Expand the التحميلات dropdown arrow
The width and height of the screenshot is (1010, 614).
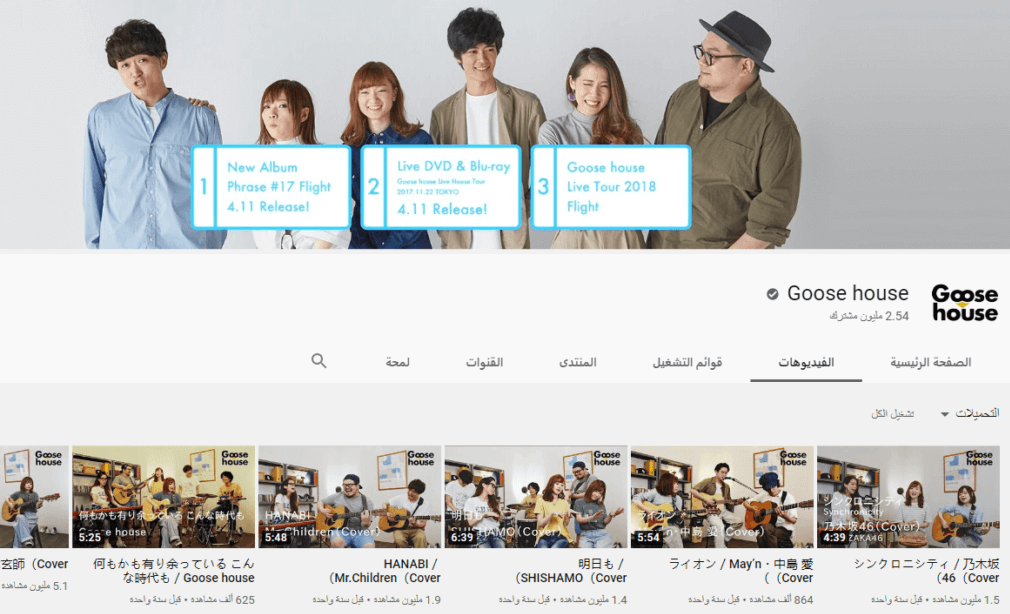944,414
